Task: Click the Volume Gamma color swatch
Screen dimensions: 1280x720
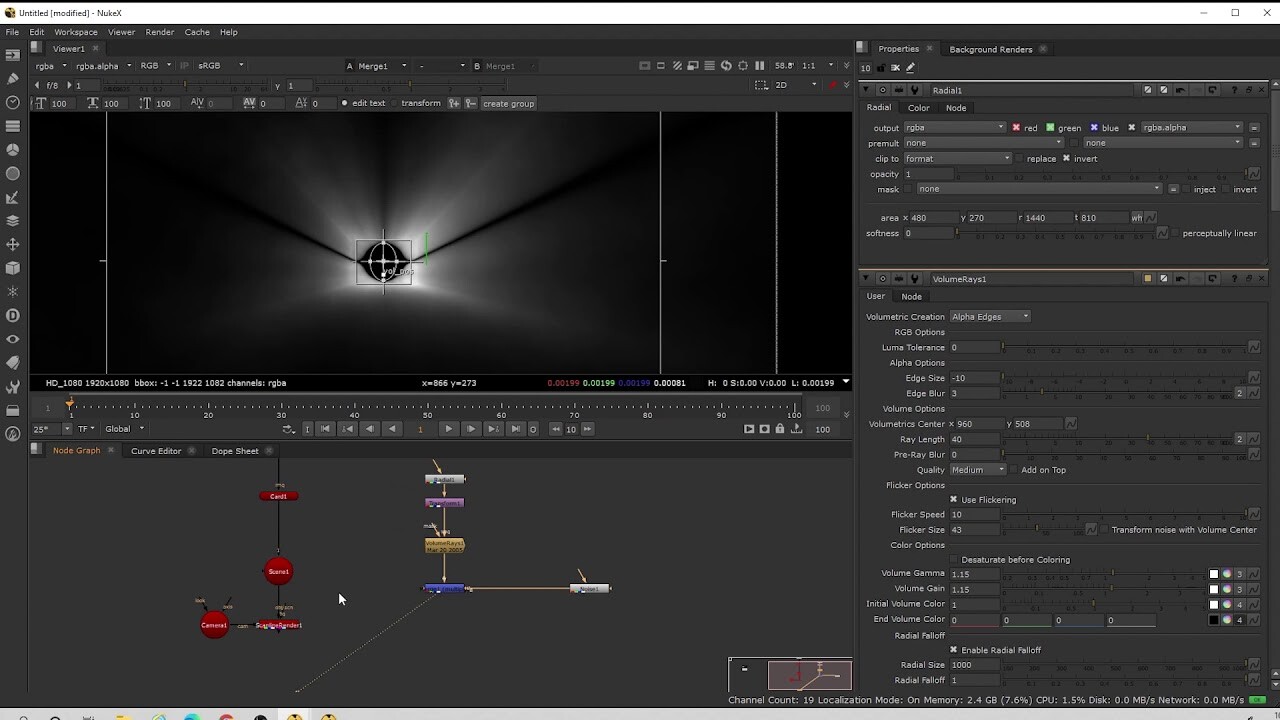Action: [x=1213, y=573]
